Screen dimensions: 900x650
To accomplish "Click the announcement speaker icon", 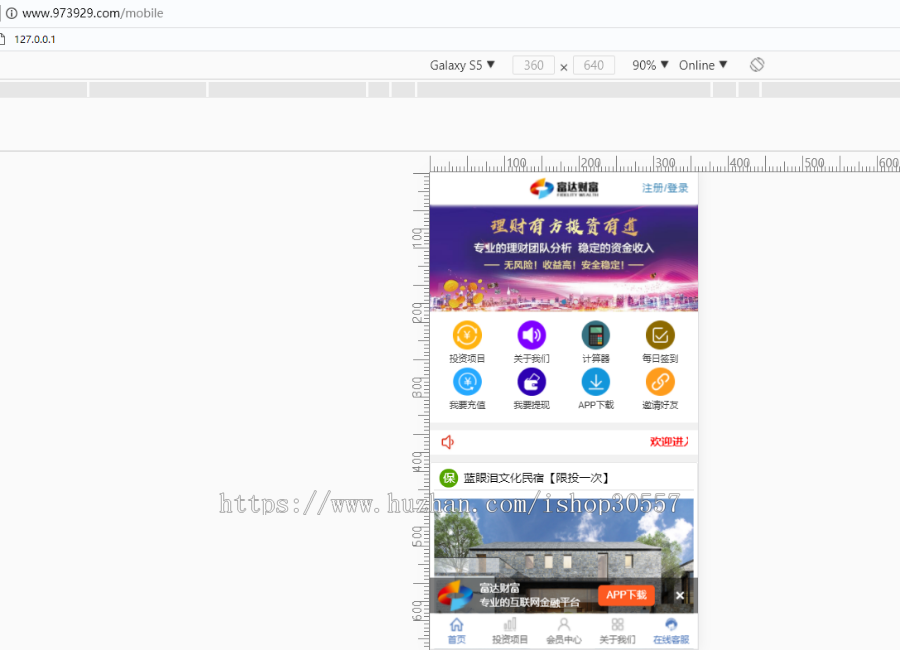I will pos(447,441).
